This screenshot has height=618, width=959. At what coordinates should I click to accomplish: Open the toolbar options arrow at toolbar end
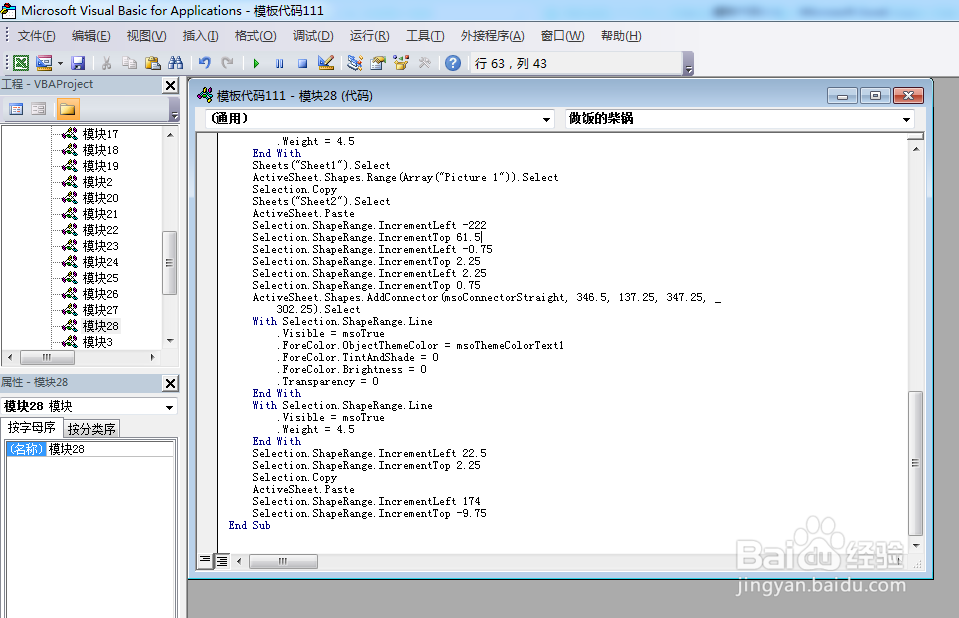click(x=689, y=64)
